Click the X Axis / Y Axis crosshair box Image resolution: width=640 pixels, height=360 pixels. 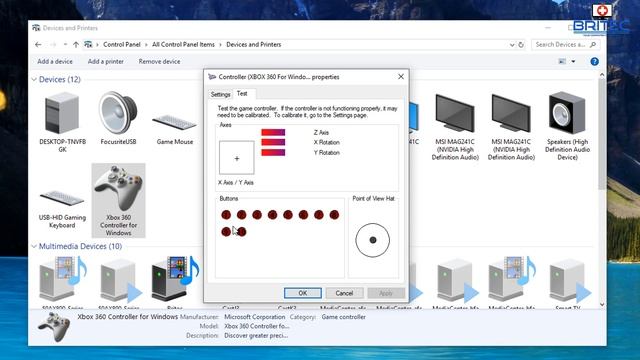coord(237,158)
